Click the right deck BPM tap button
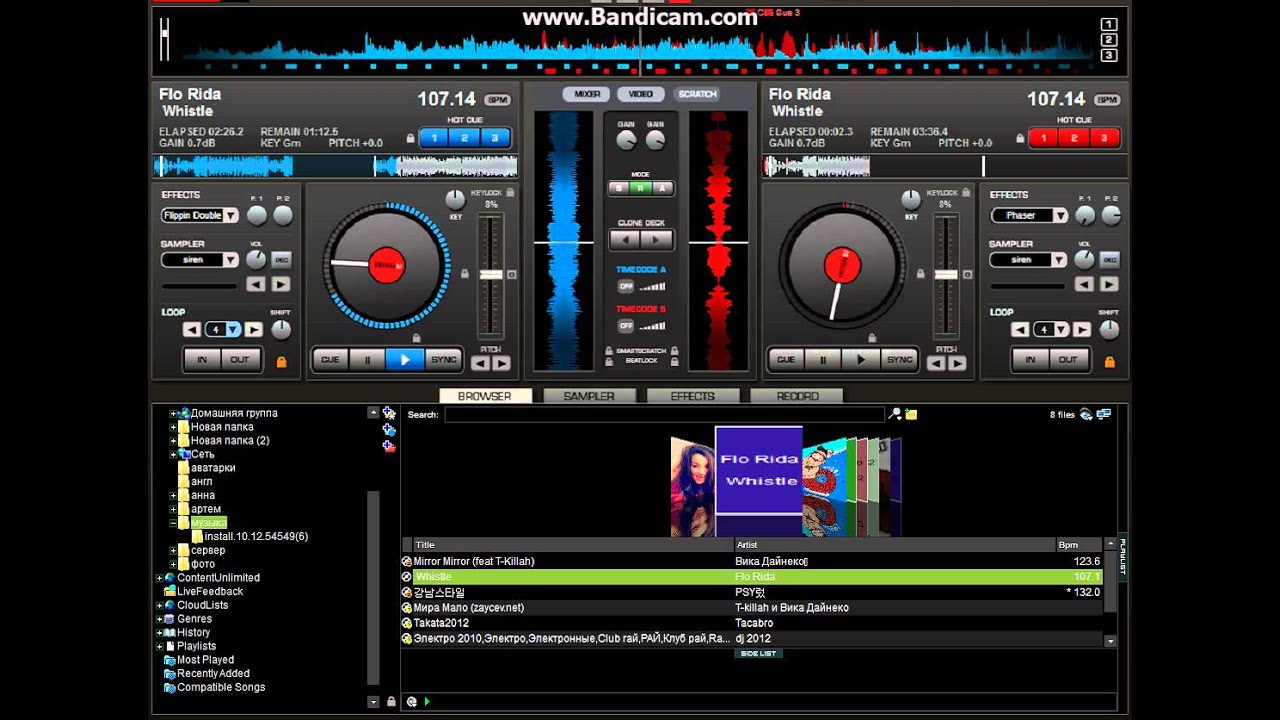Screen dimensions: 1280x720 [x=1107, y=100]
